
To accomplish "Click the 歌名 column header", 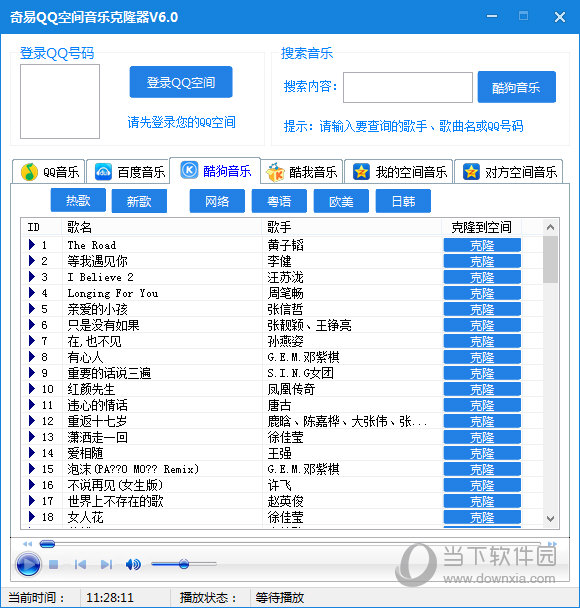I will 162,227.
